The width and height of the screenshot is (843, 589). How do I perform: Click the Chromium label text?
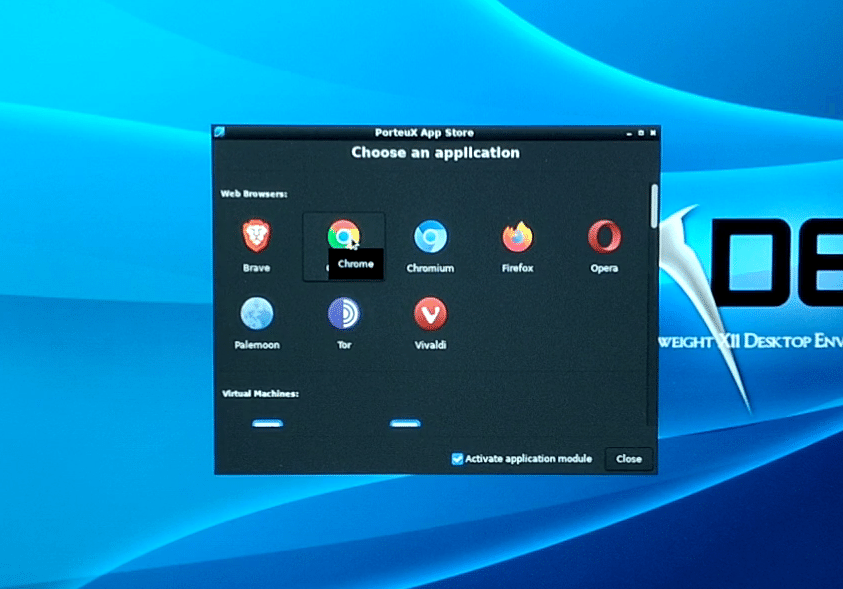coord(430,268)
